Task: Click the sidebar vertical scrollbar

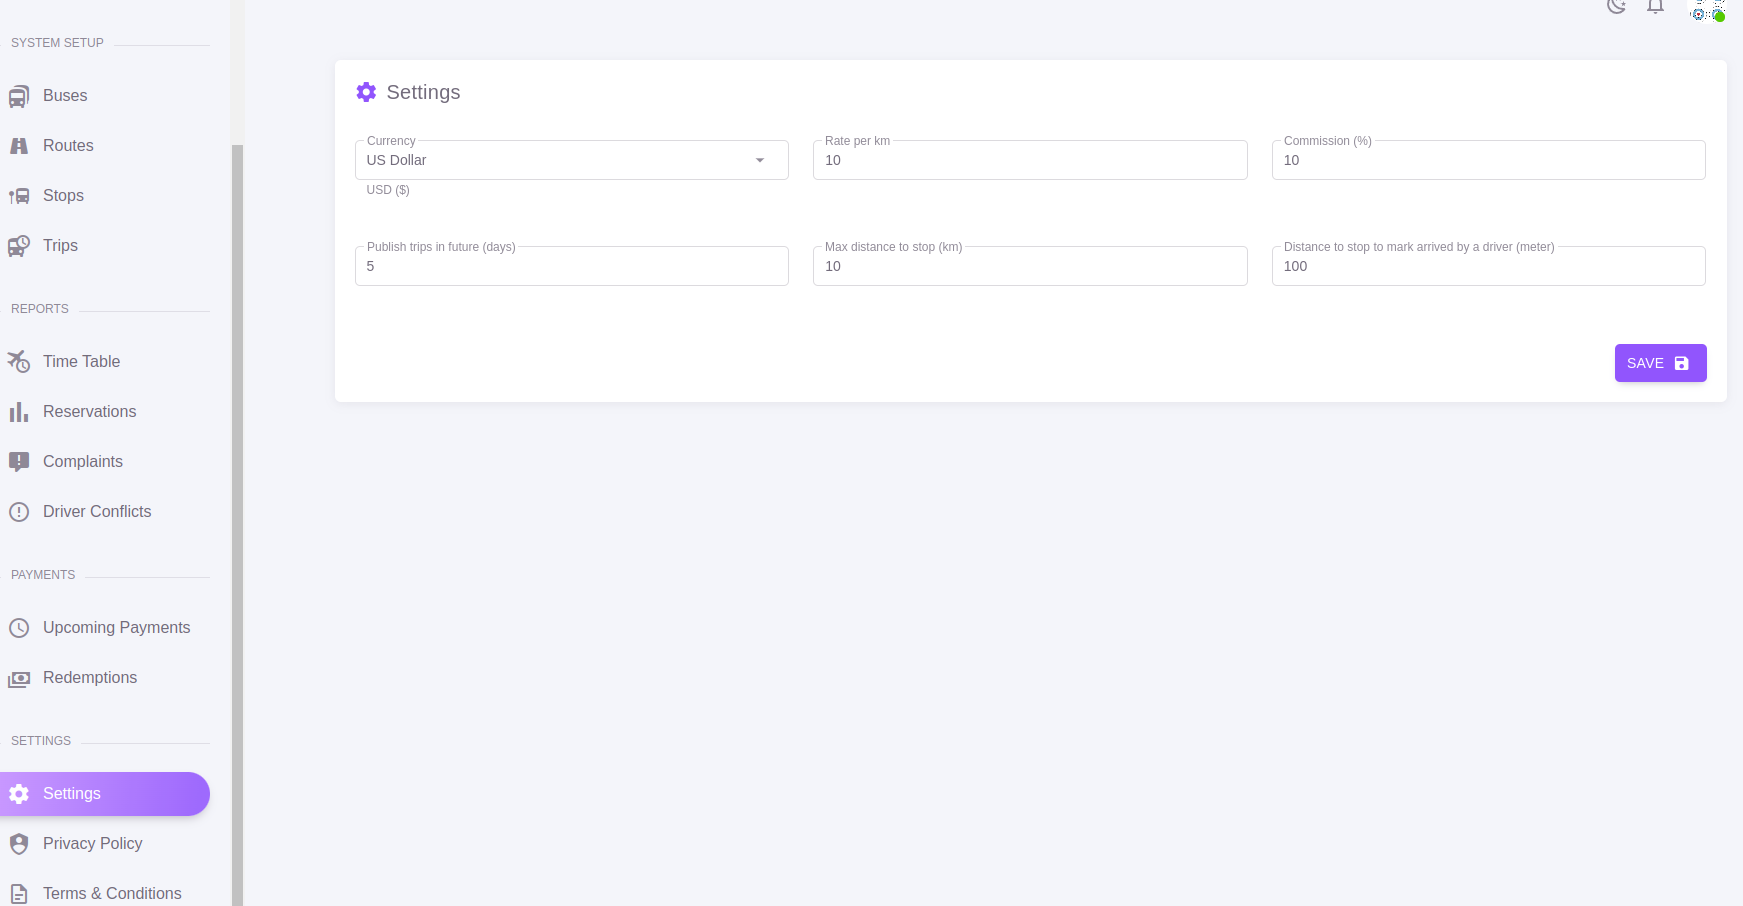Action: click(237, 500)
